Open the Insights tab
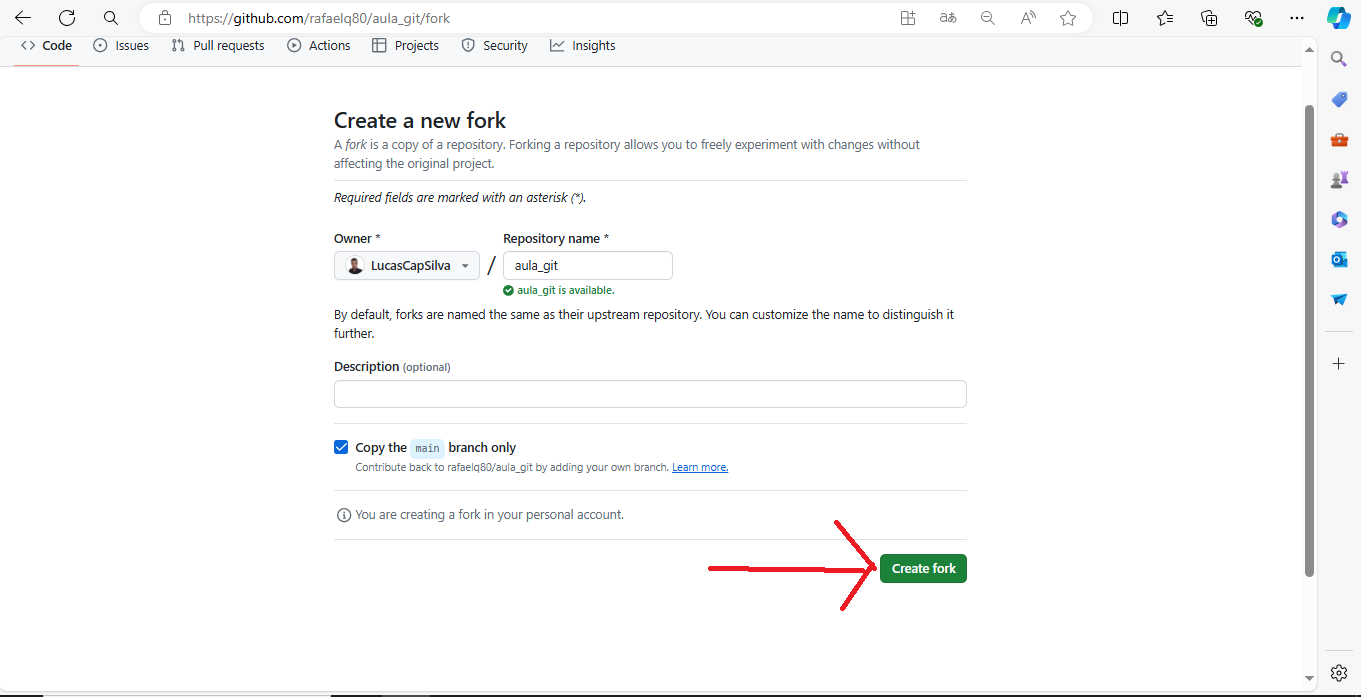The width and height of the screenshot is (1361, 697). click(583, 45)
